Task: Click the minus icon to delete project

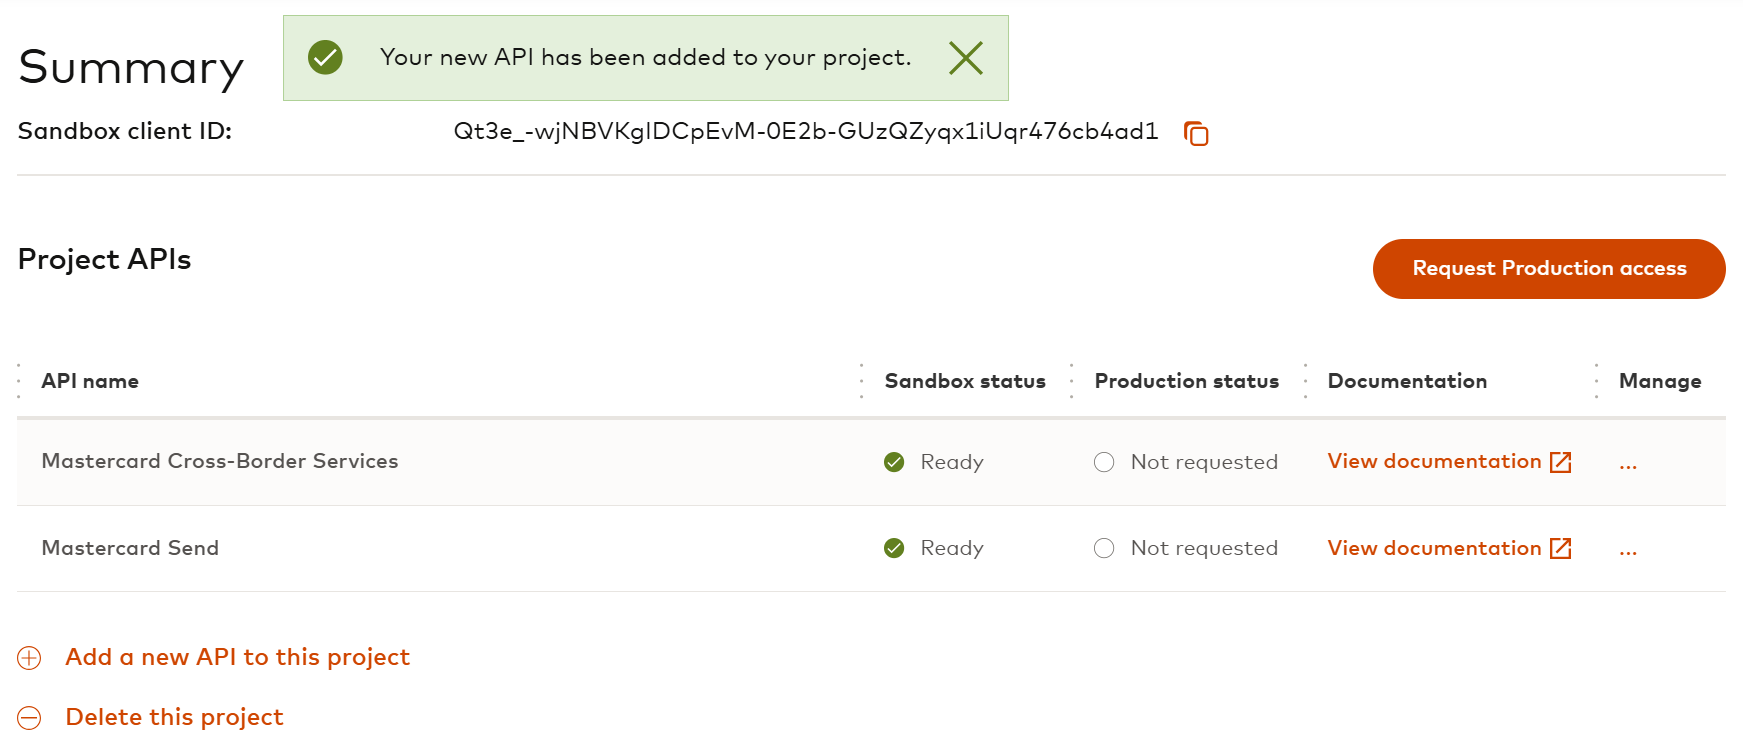Action: pyautogui.click(x=30, y=718)
